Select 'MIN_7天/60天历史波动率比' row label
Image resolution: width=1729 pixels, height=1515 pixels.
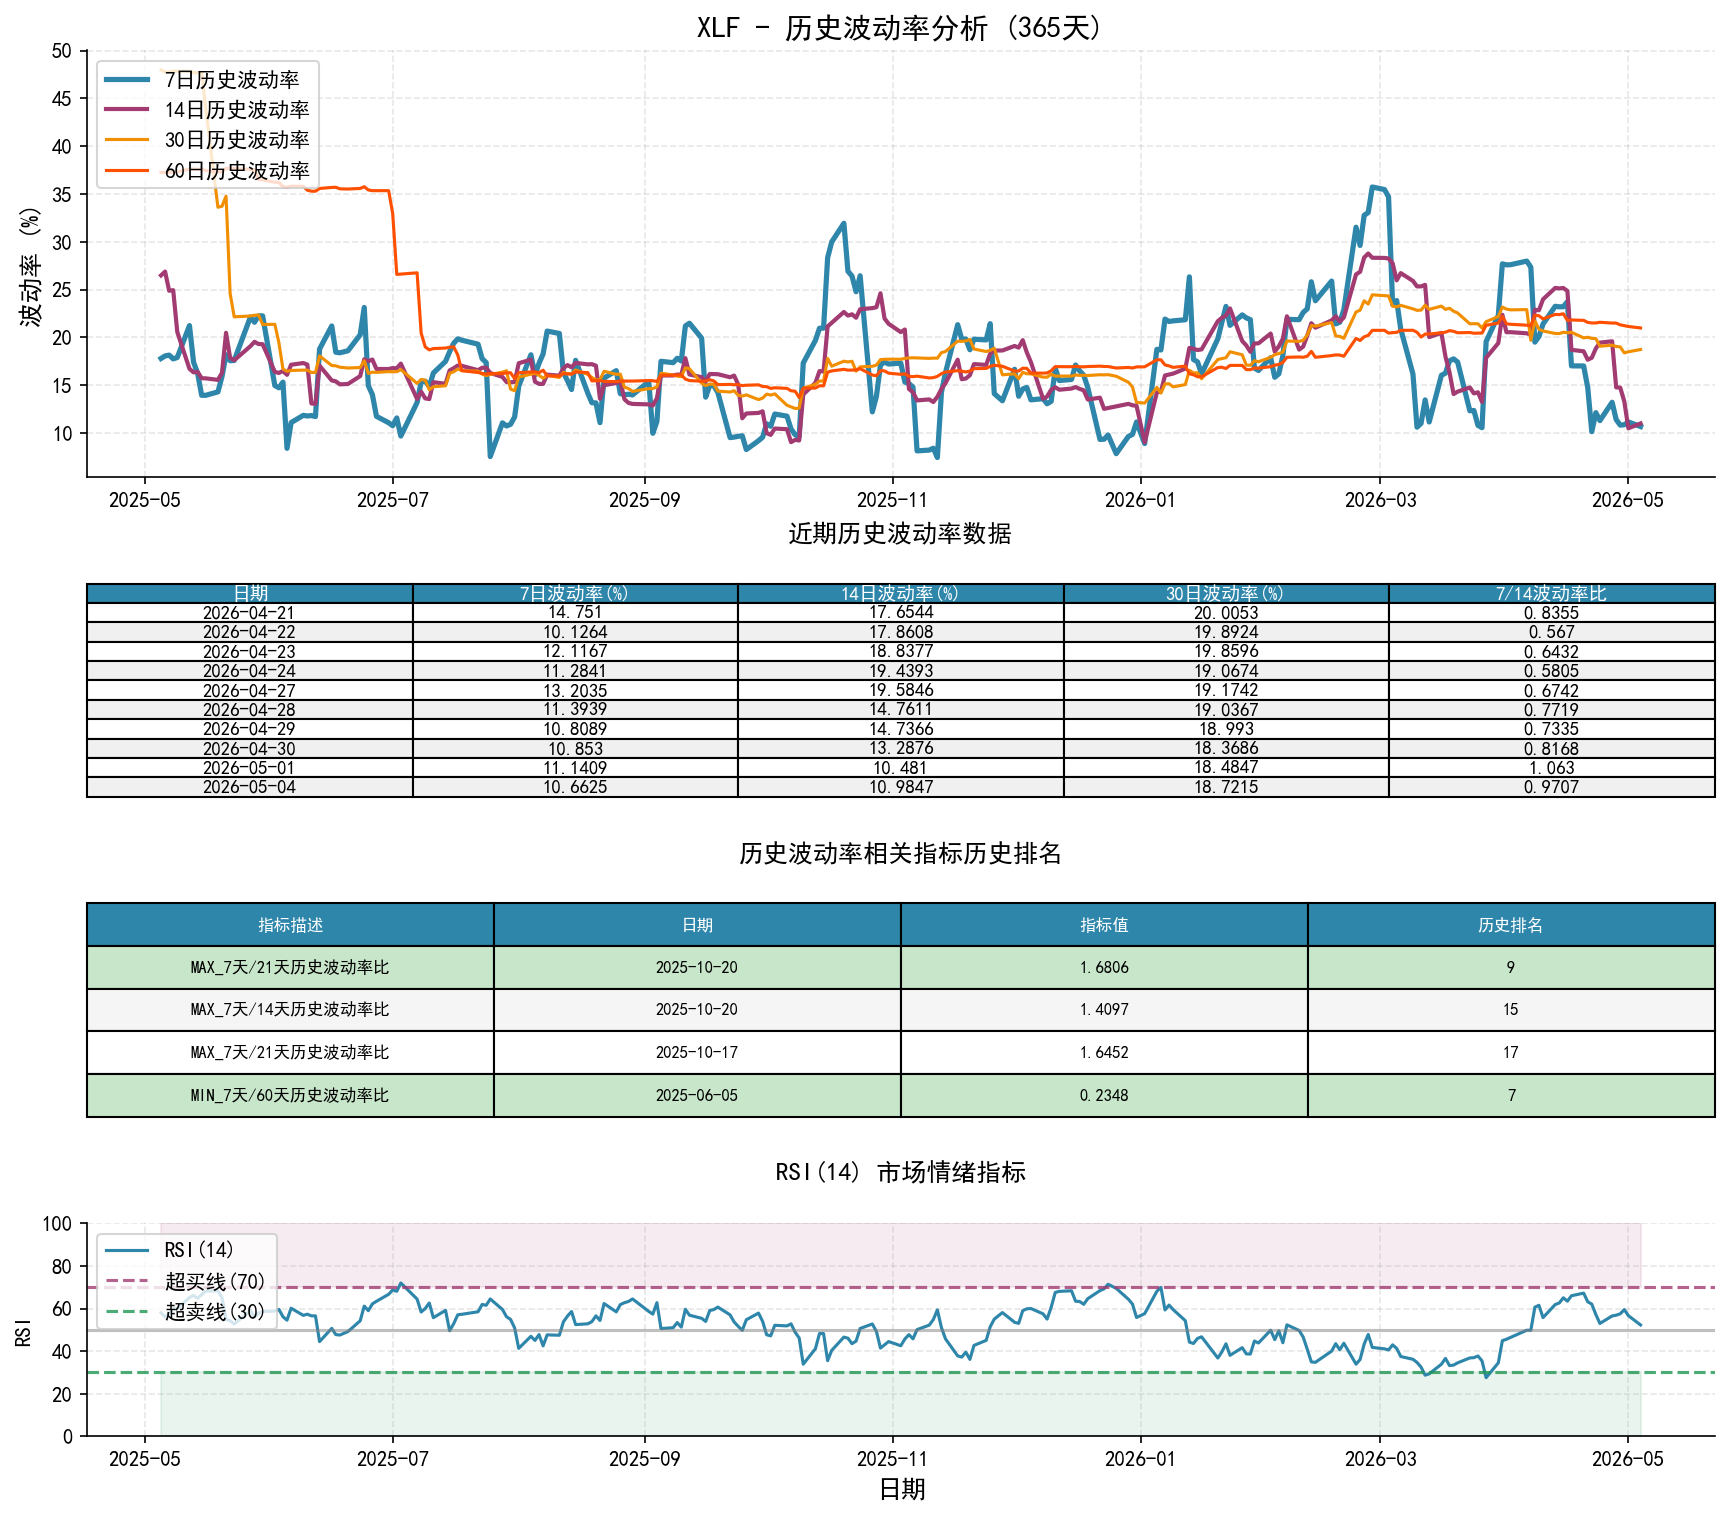click(x=290, y=1095)
